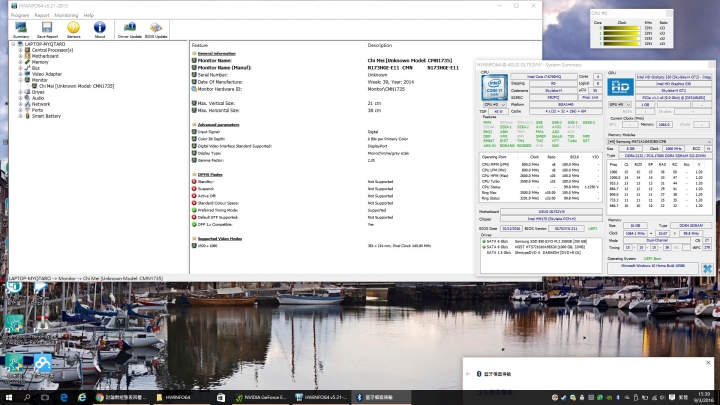Open the GPU #0 selector dropdown

(619, 105)
